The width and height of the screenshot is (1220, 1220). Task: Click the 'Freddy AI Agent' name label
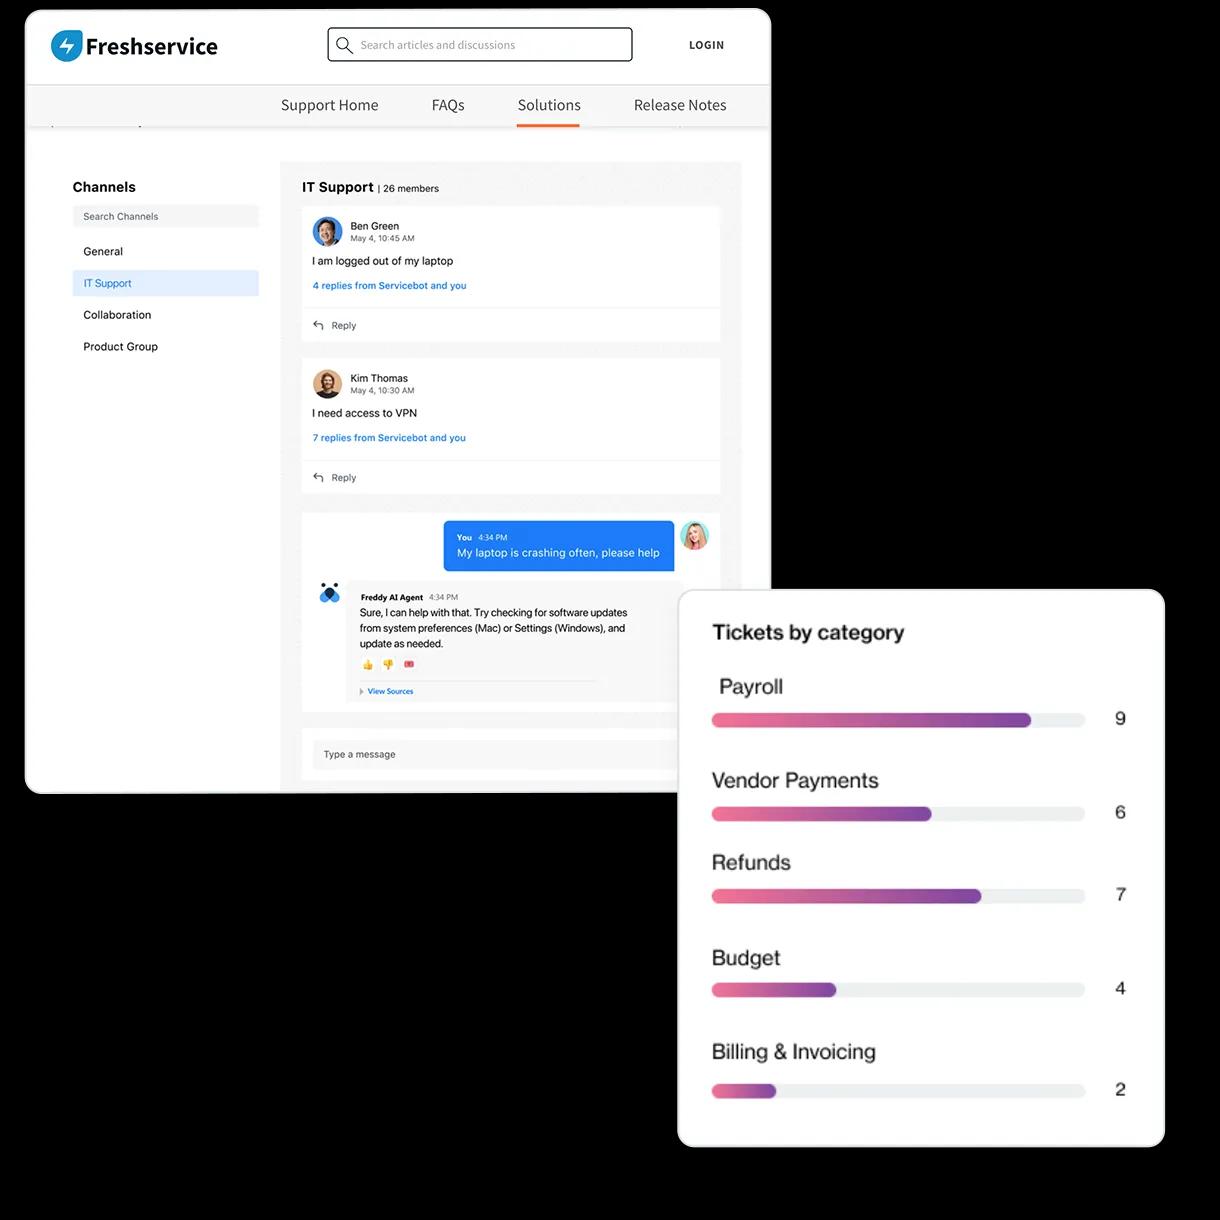click(392, 597)
